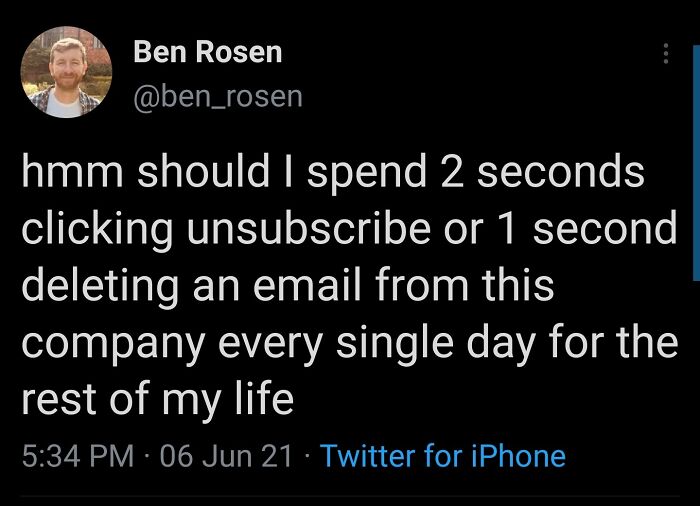Viewport: 700px width, 506px height.
Task: Click "rest of my life" tweet line
Action: (157, 400)
